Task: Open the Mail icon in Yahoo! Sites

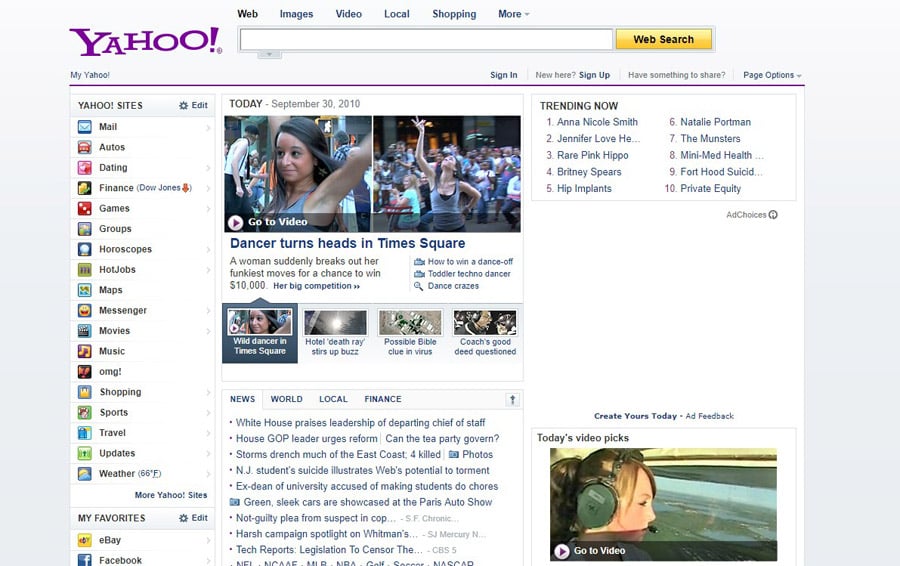Action: click(x=85, y=127)
